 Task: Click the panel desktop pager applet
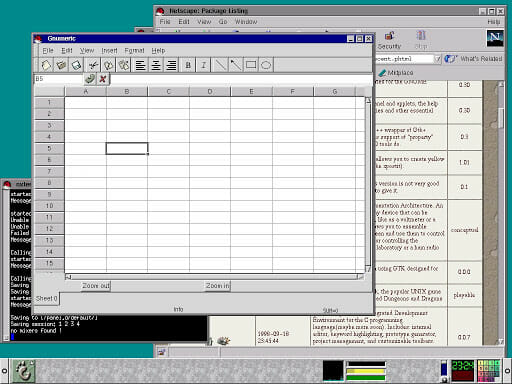[x=489, y=370]
